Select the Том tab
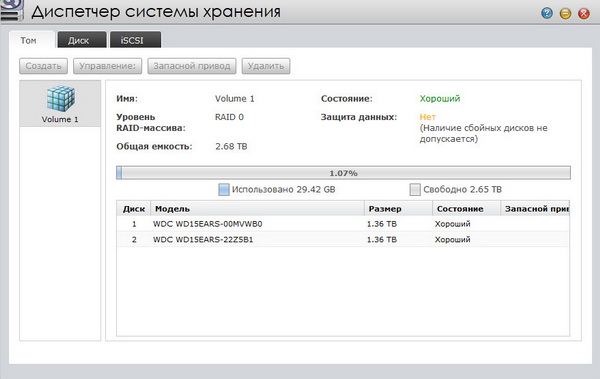 point(32,40)
